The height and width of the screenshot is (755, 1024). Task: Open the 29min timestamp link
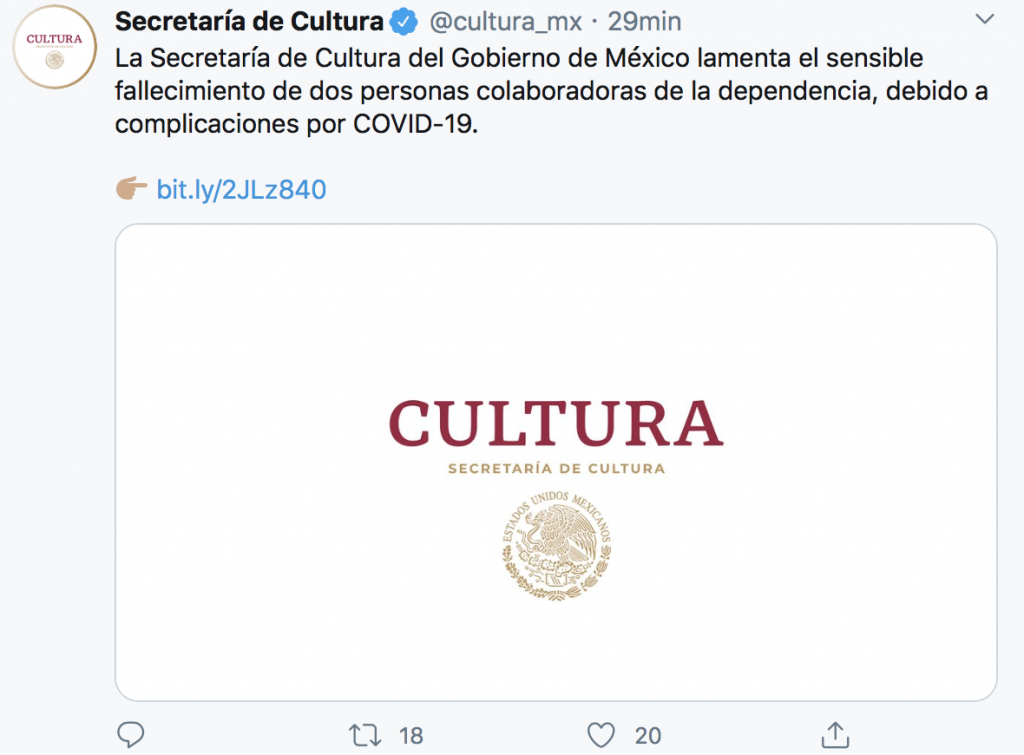click(x=644, y=21)
